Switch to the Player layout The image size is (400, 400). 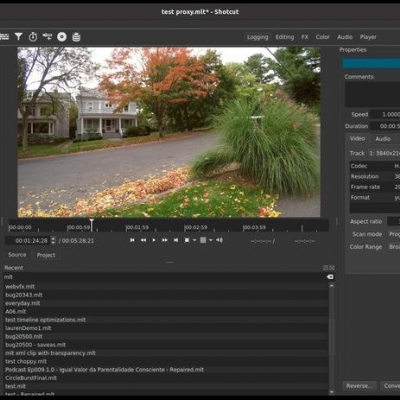click(368, 37)
